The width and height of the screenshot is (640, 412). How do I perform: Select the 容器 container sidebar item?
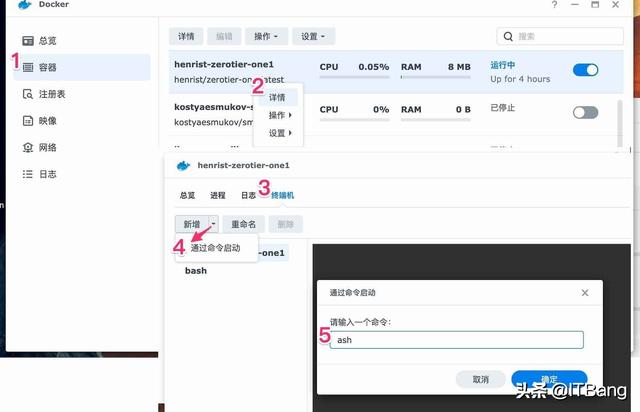(82, 67)
